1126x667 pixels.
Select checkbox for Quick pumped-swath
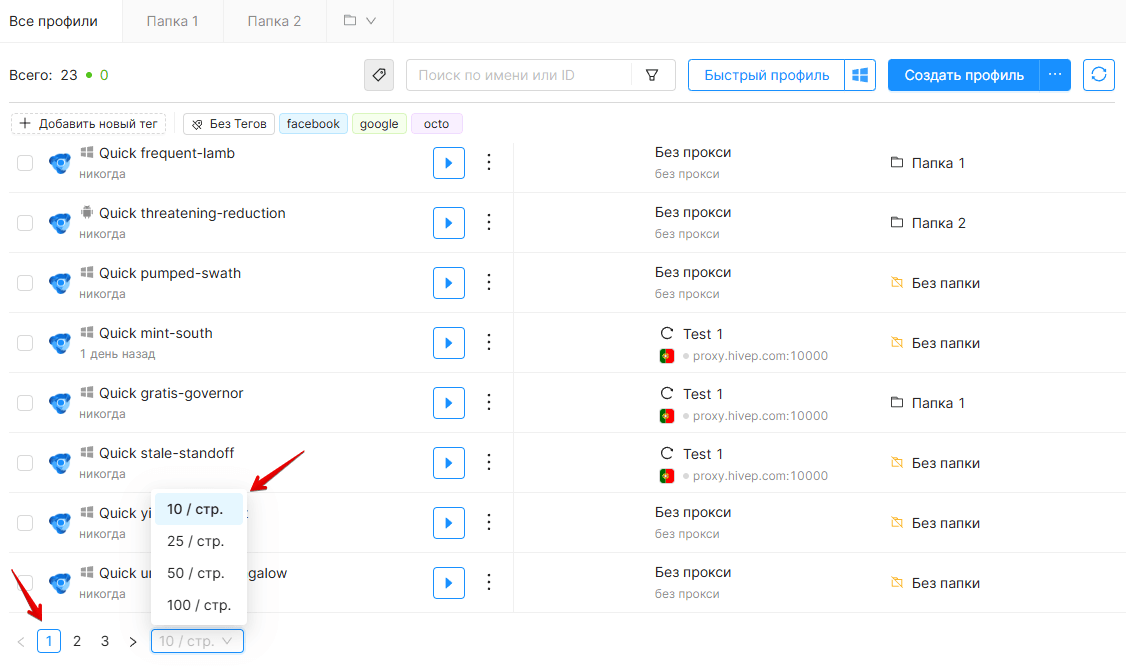(25, 283)
